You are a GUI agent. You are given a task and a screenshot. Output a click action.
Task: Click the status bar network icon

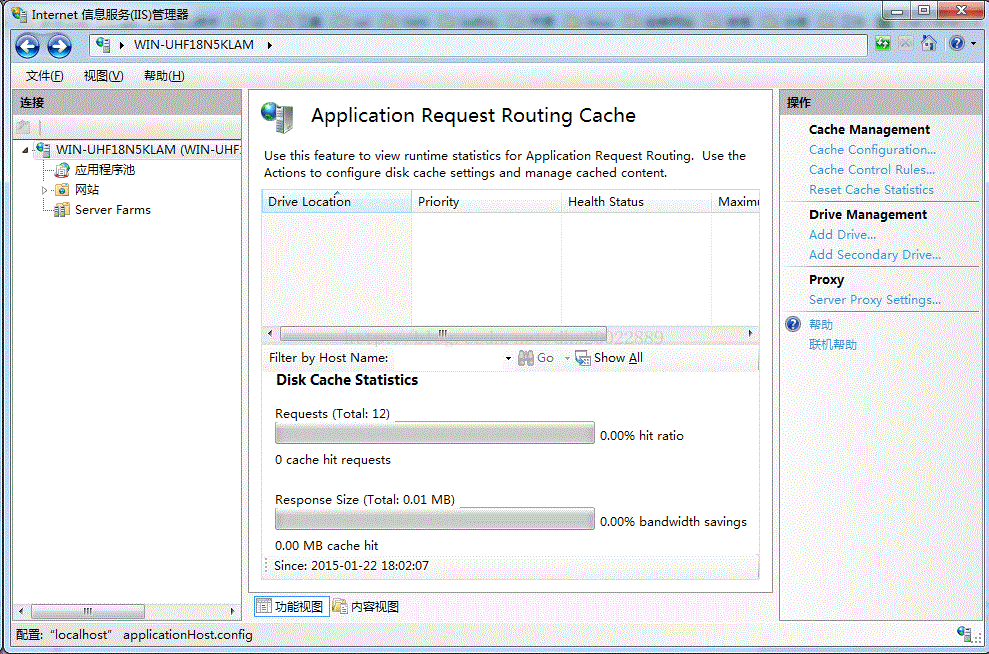[x=964, y=633]
